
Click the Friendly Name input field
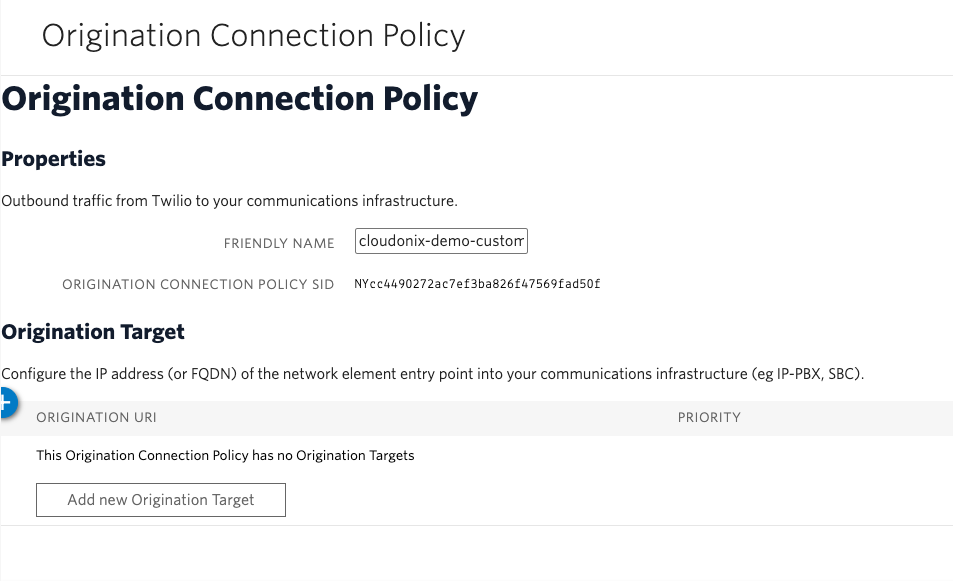[441, 242]
